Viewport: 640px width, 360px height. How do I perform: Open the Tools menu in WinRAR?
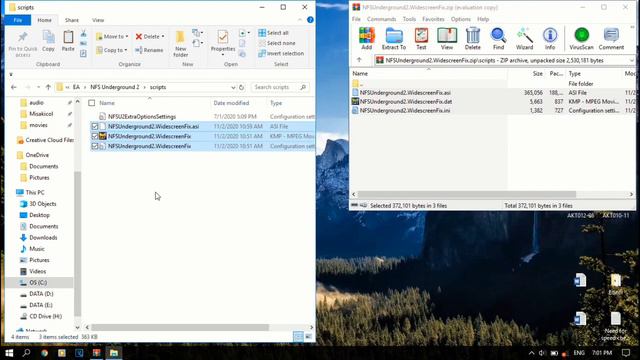409,19
